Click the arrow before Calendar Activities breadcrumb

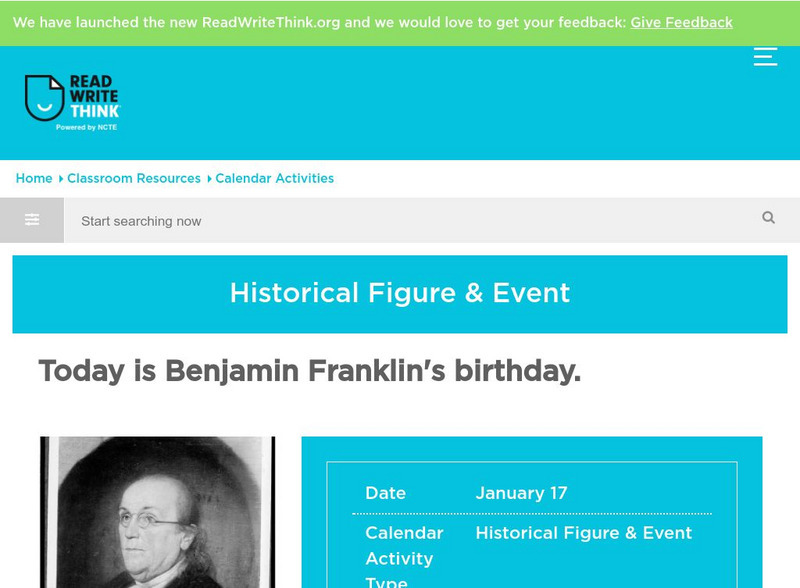[209, 179]
